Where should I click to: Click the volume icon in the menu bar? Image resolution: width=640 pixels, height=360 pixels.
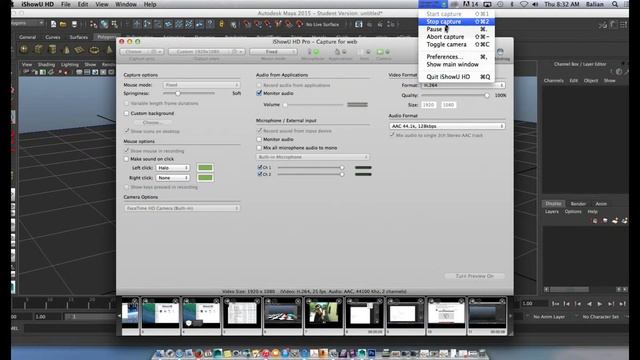point(535,4)
